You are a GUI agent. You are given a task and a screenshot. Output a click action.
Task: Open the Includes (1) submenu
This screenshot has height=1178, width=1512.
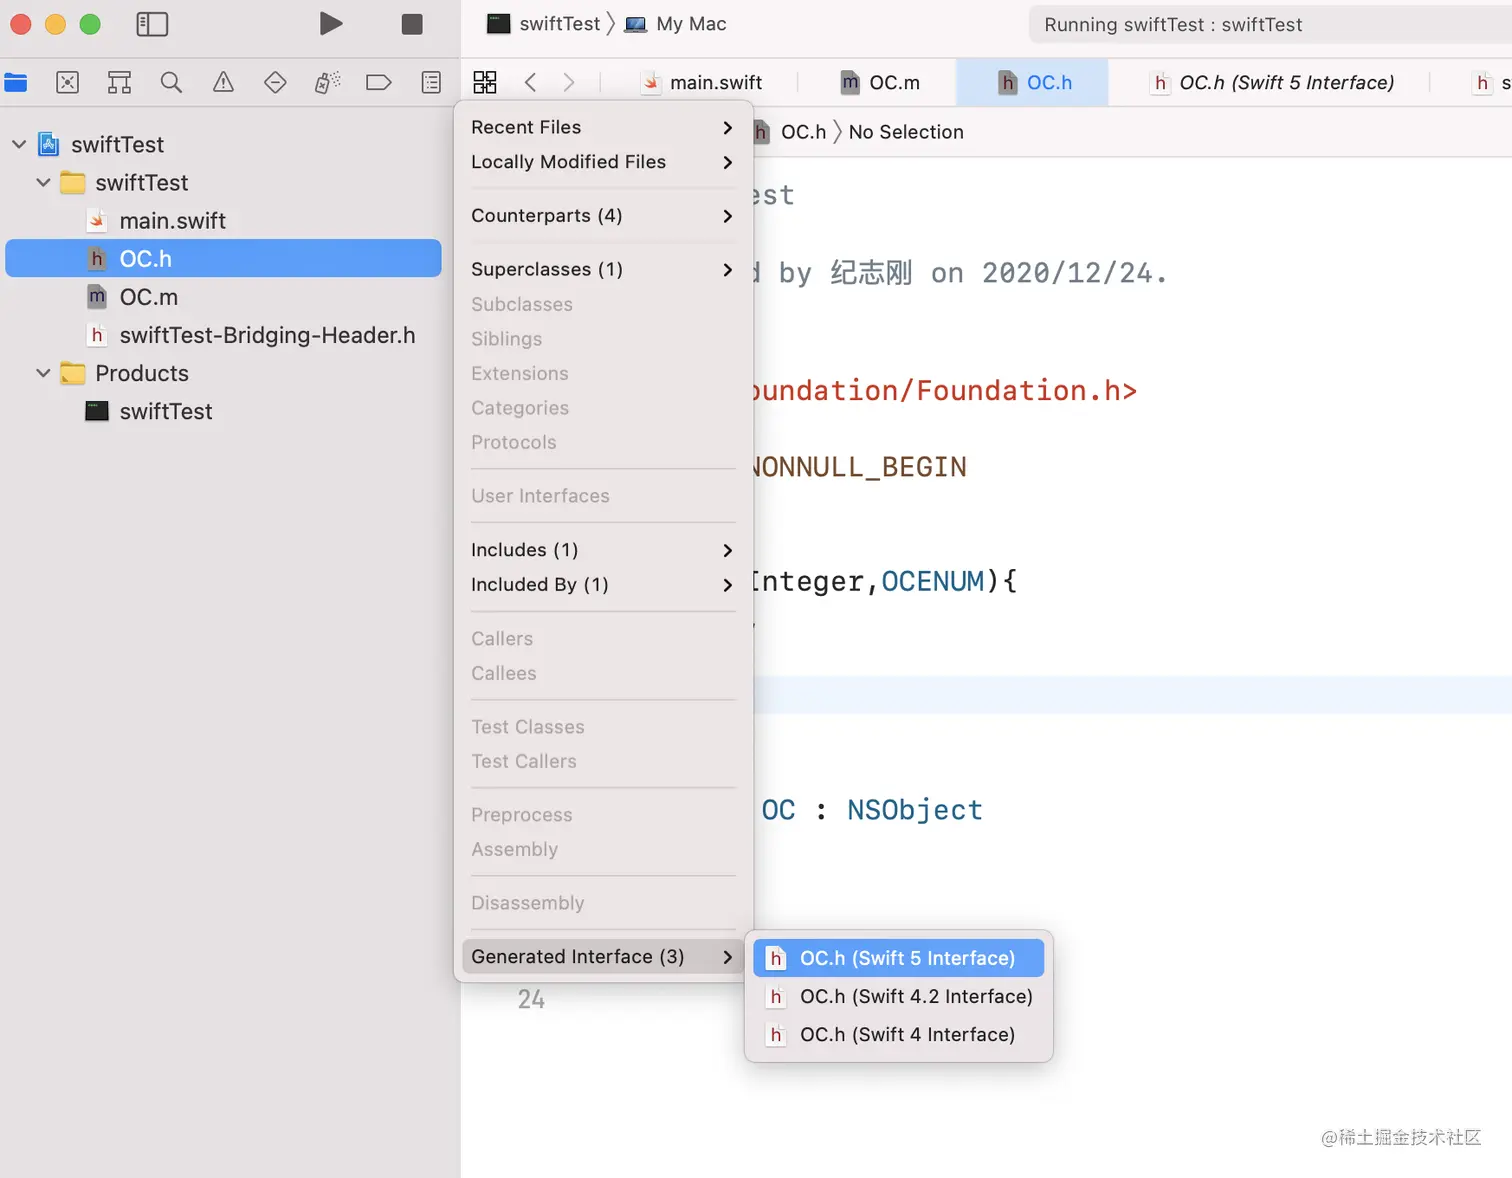602,550
